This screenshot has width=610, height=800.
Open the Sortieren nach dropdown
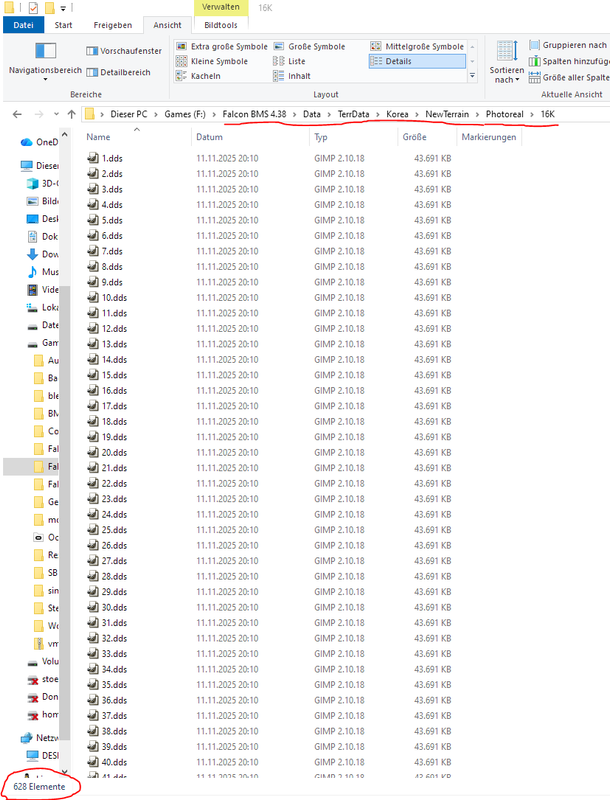pyautogui.click(x=506, y=62)
